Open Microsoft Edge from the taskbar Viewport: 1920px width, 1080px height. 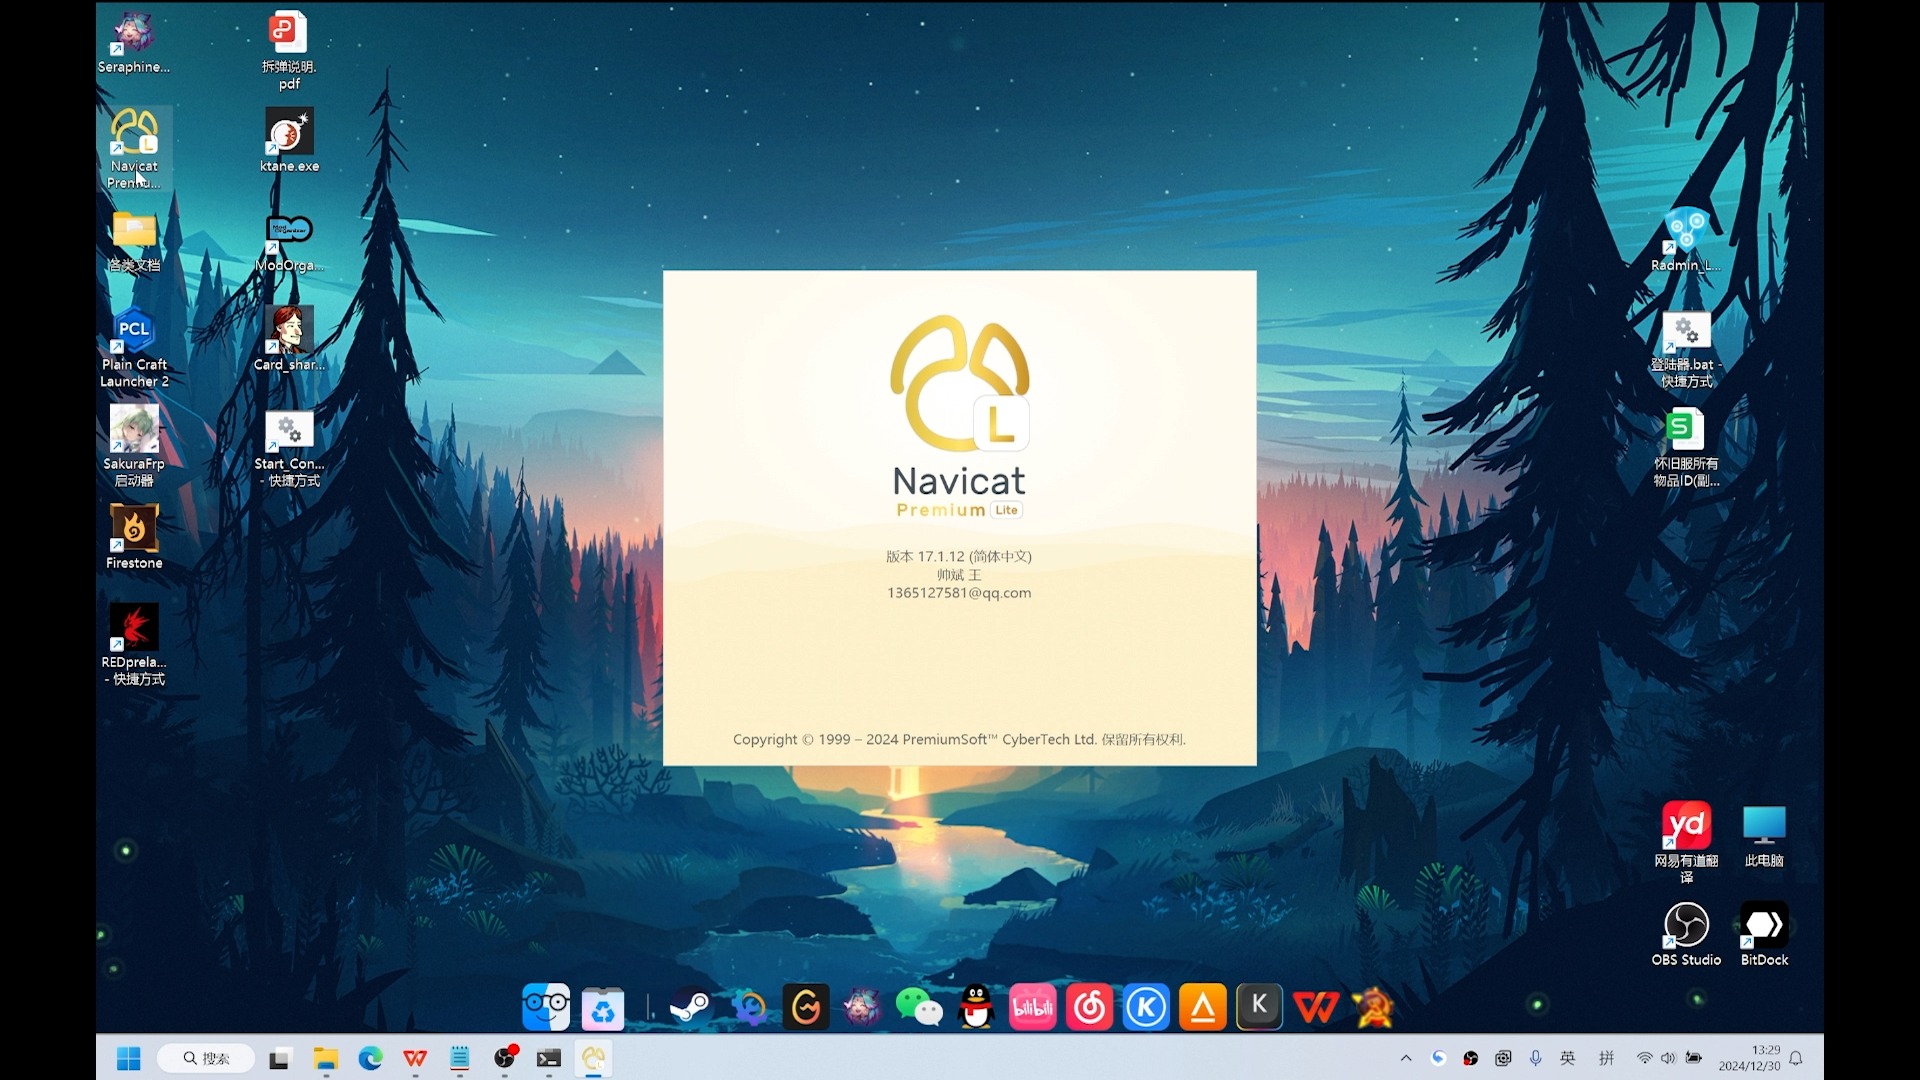click(x=371, y=1058)
